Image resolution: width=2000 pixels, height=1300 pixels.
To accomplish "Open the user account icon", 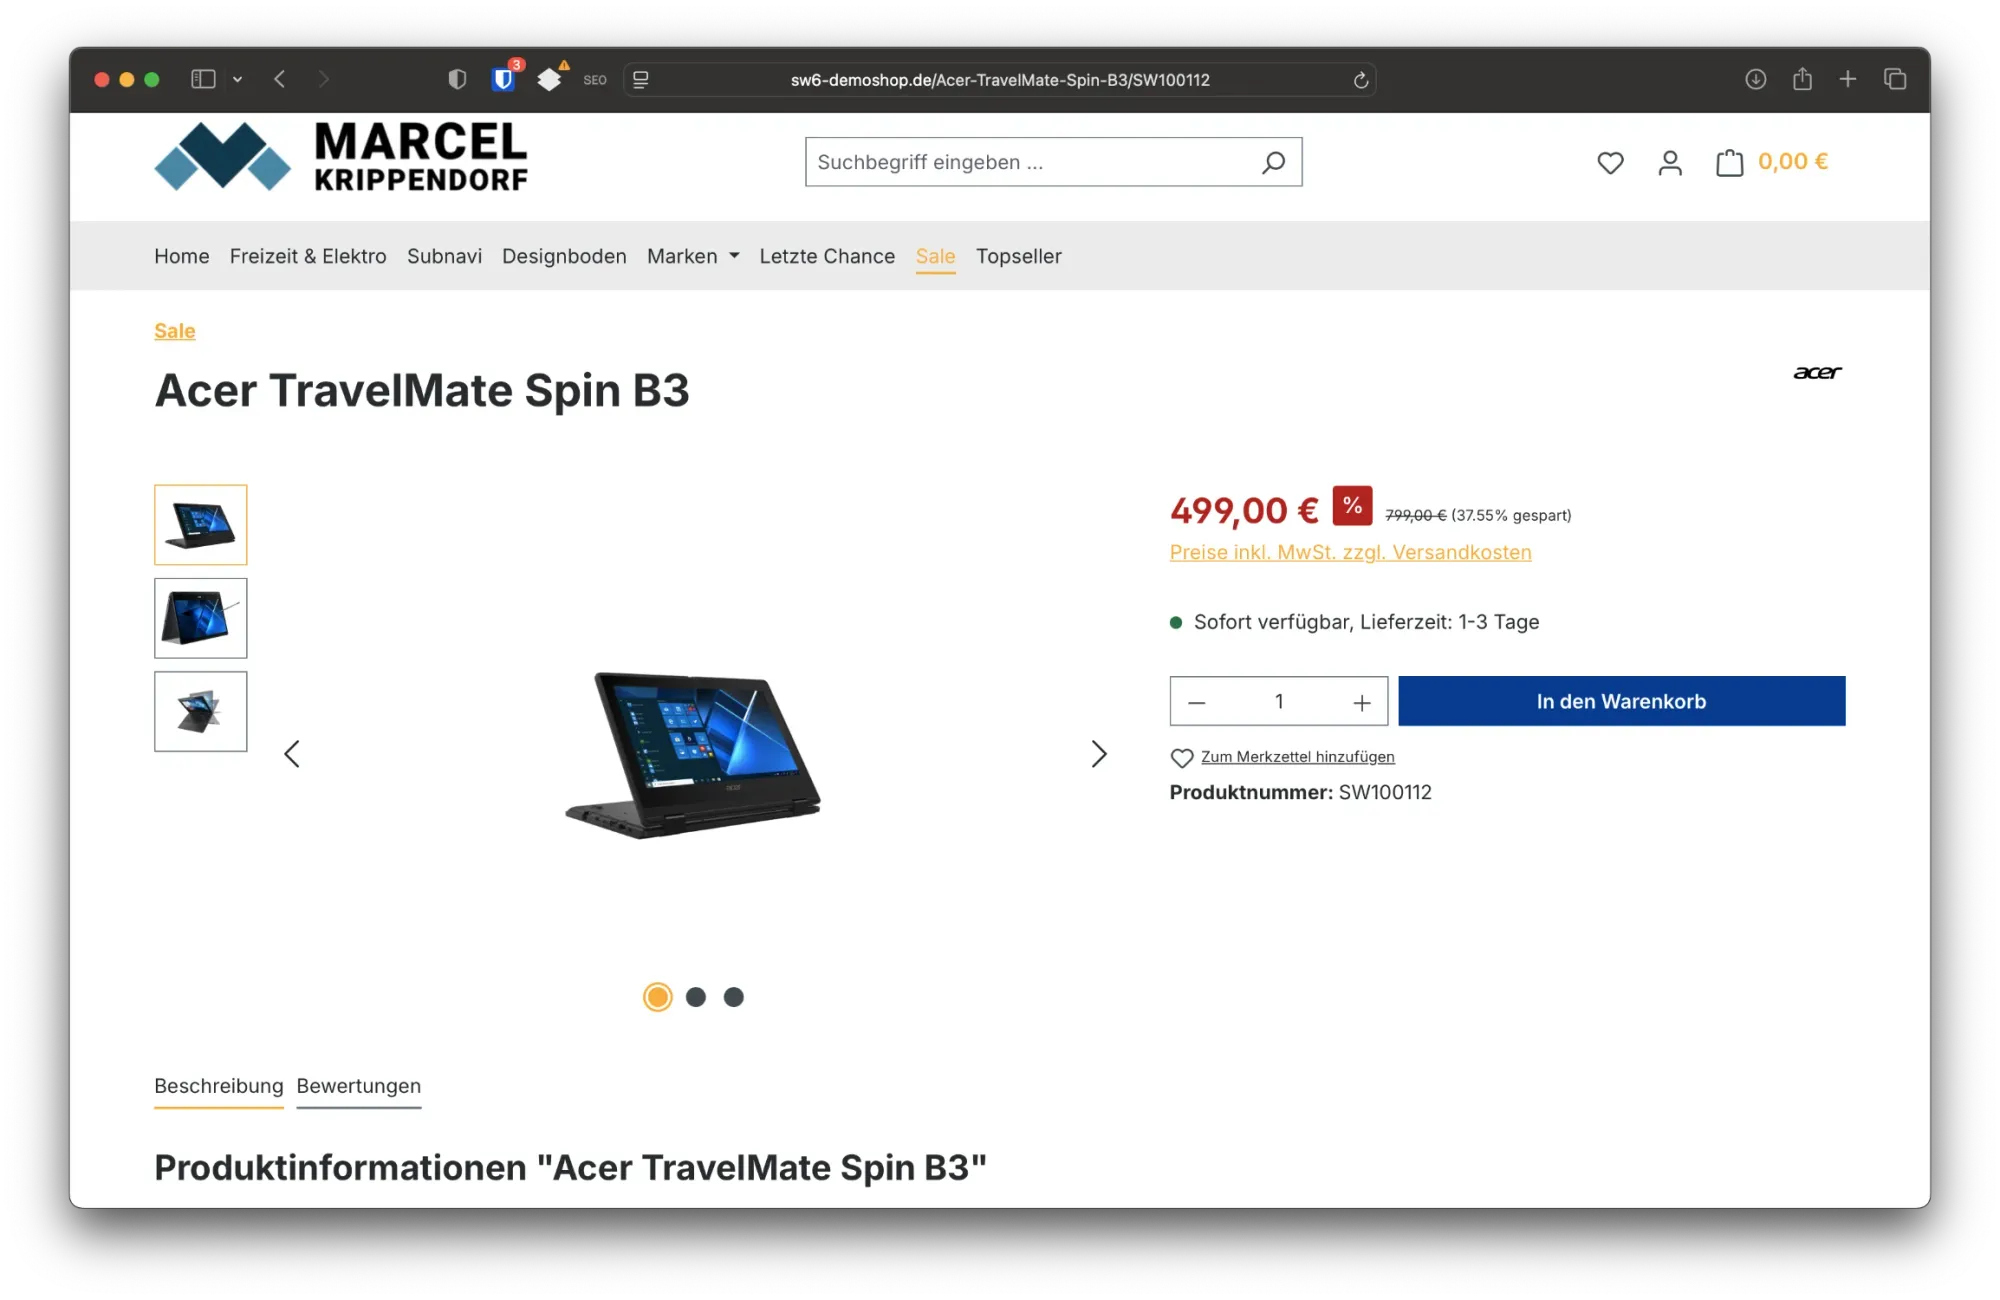I will [1670, 162].
